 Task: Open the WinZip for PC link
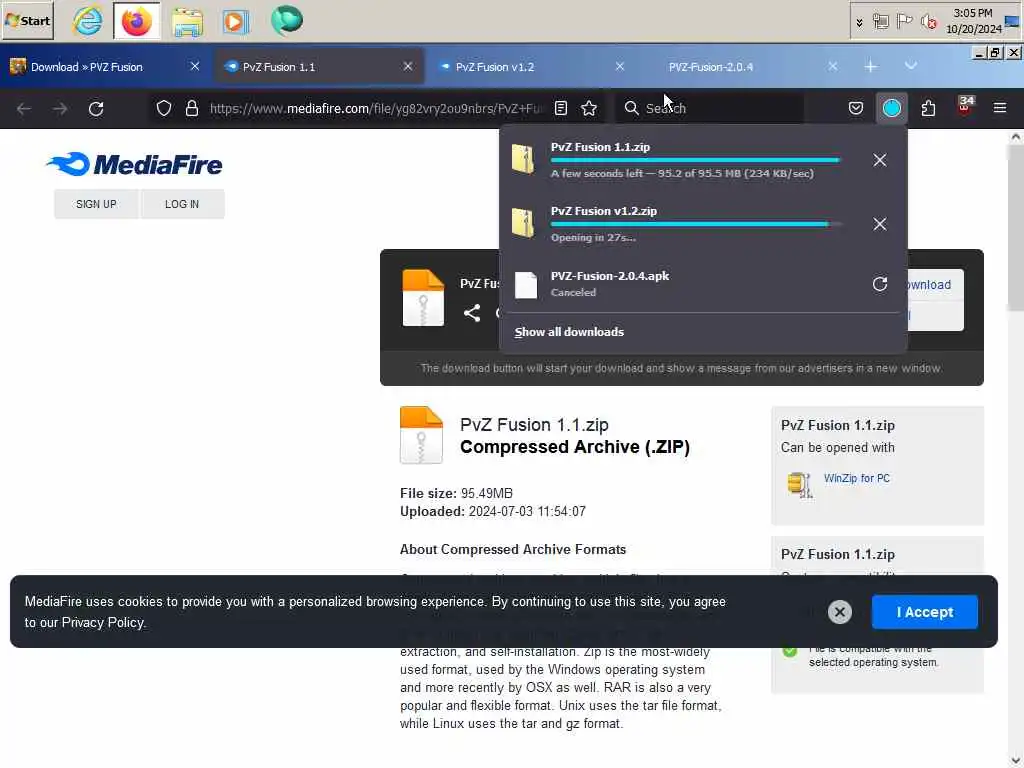(x=856, y=479)
